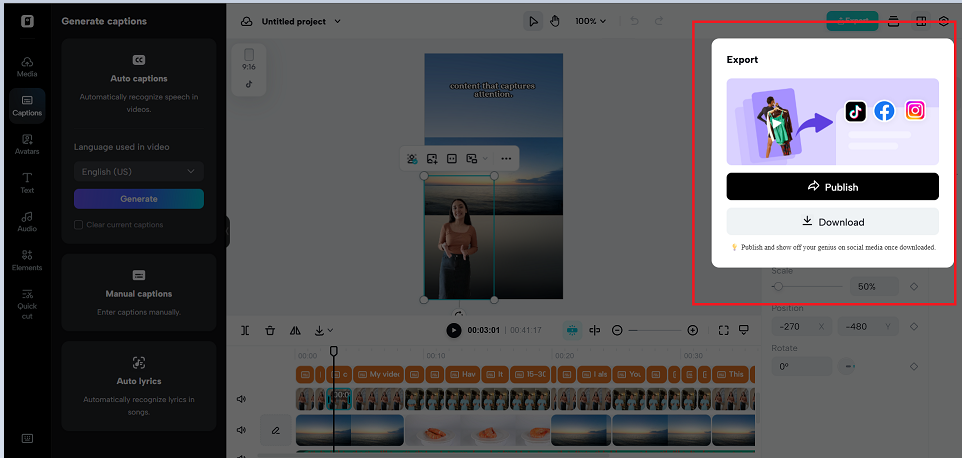Click the Position Y field showing -480
962x458 pixels.
coord(868,327)
